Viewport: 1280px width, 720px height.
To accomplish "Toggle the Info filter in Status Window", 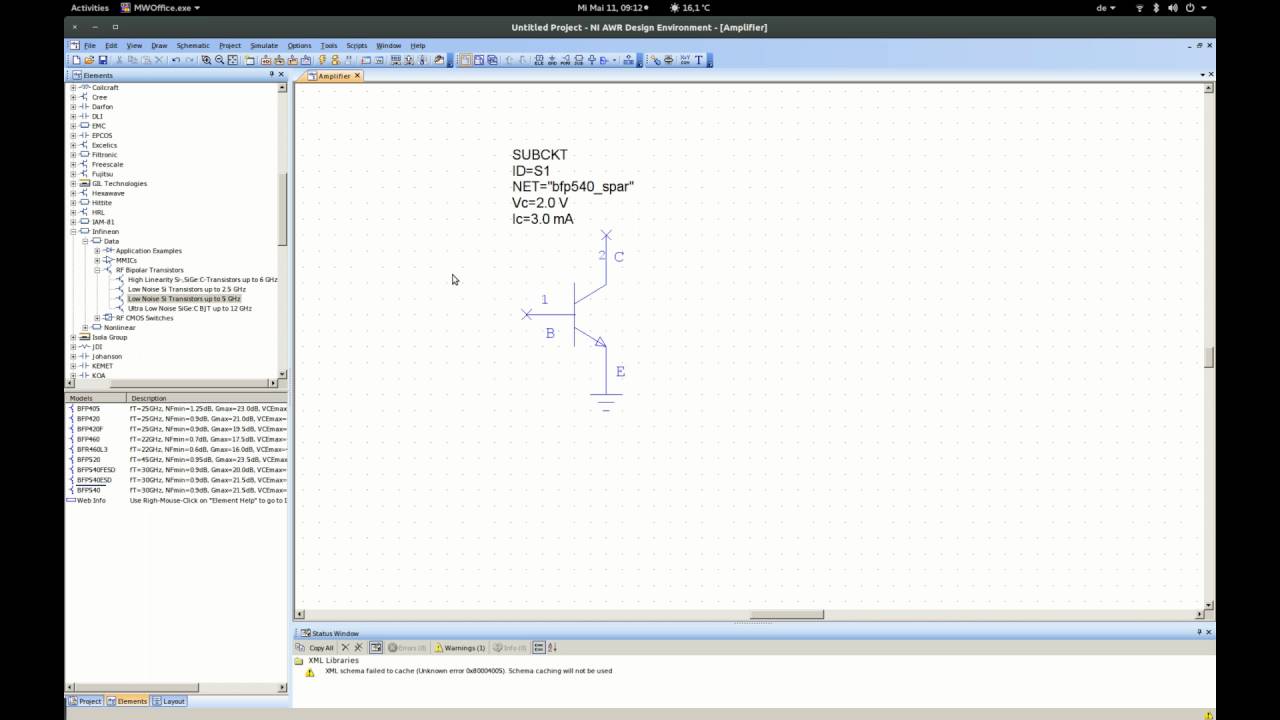I will 510,647.
